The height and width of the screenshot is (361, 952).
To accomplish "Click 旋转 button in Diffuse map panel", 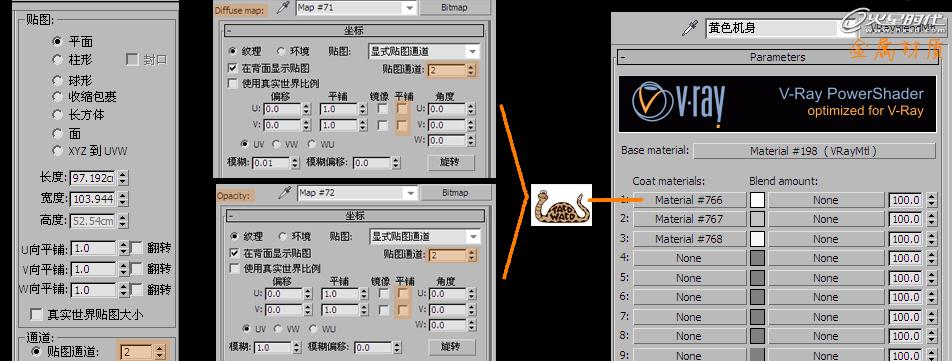I will pyautogui.click(x=450, y=162).
